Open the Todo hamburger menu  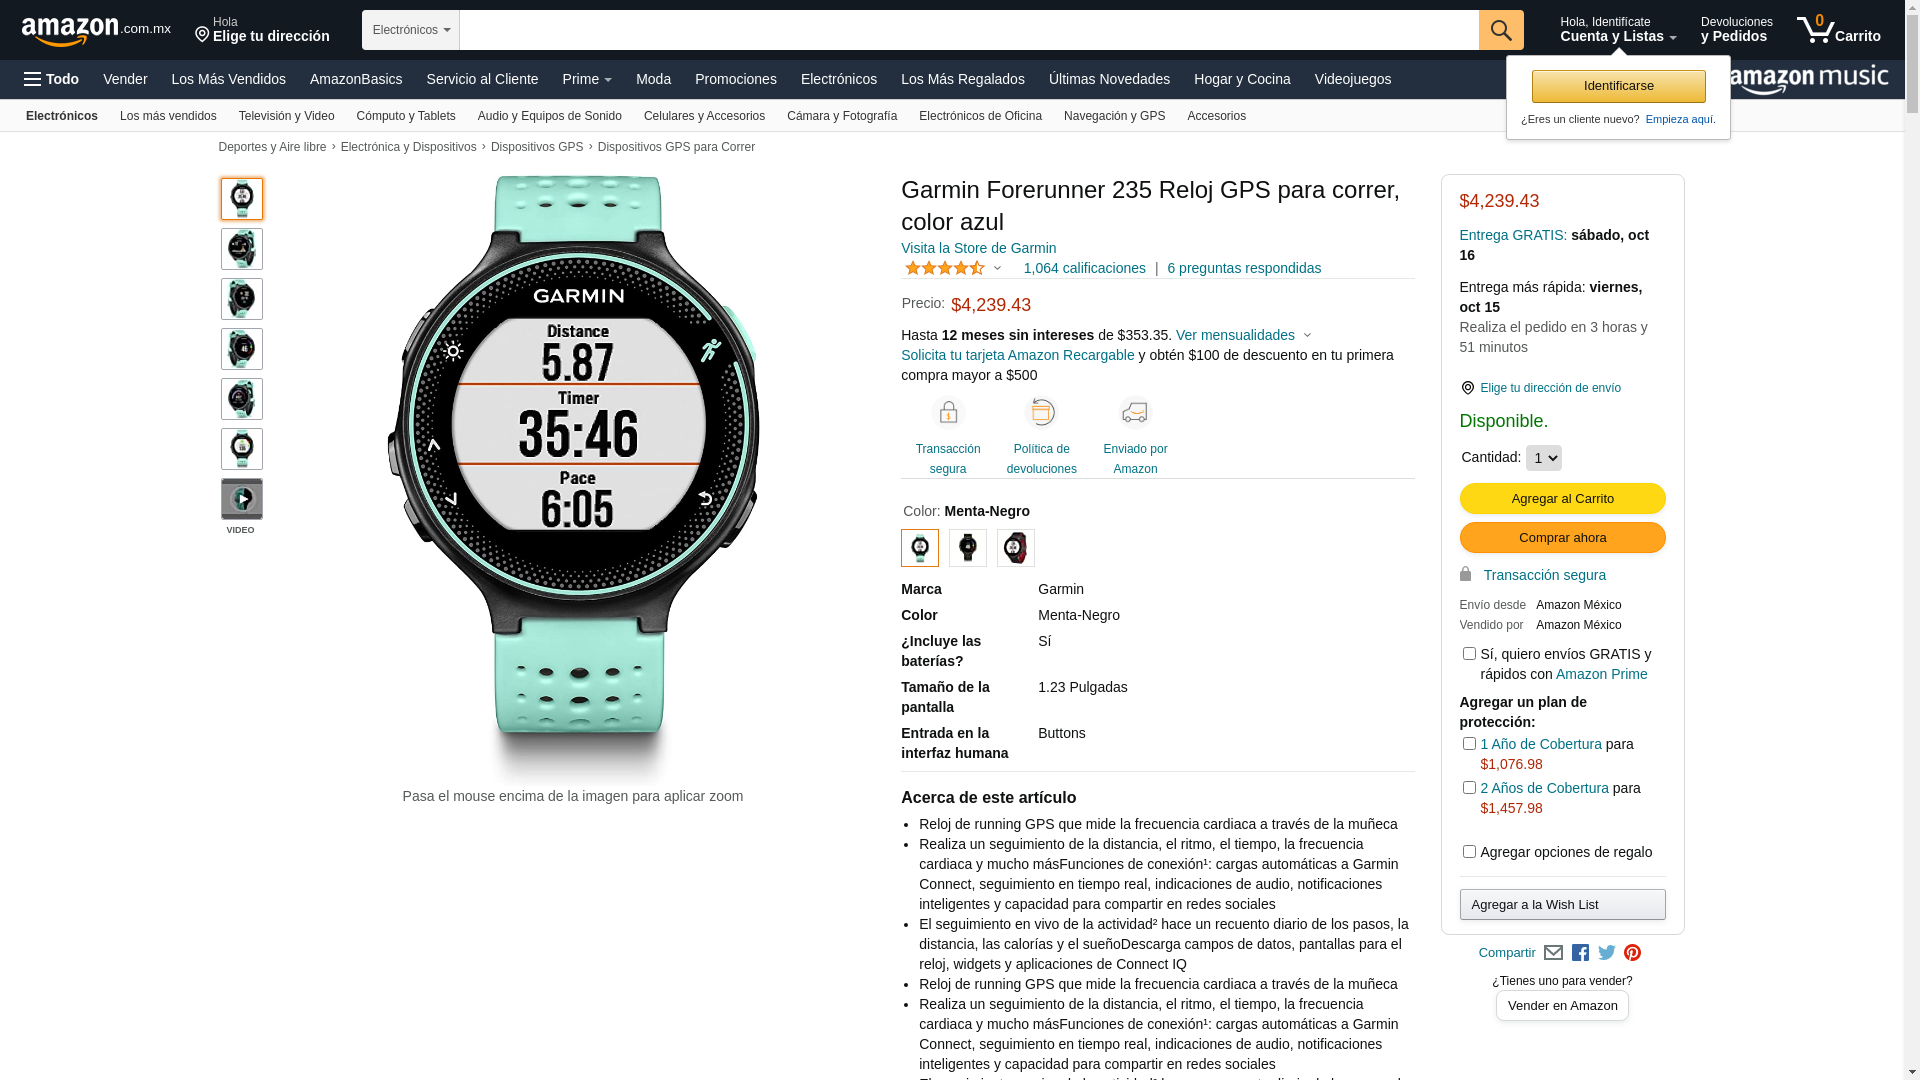click(x=52, y=79)
